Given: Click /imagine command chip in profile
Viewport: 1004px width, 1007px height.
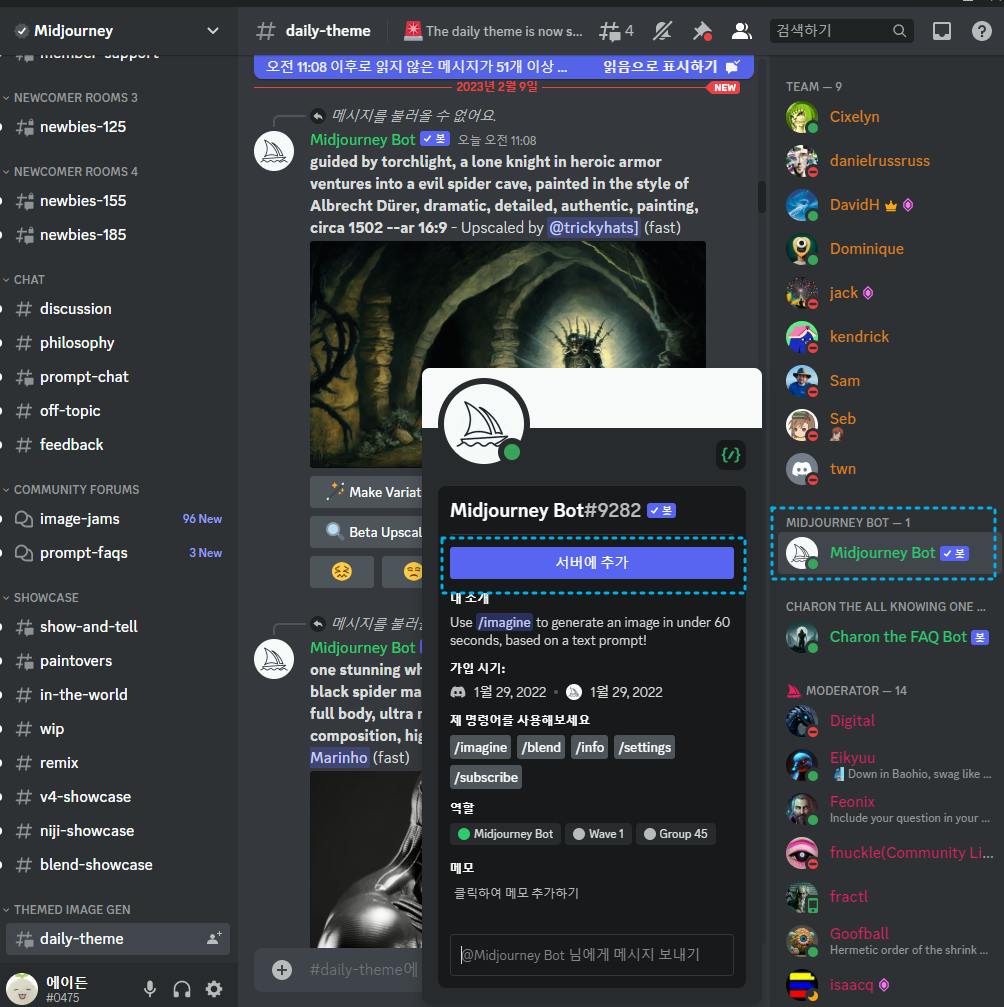Looking at the screenshot, I should [x=480, y=748].
